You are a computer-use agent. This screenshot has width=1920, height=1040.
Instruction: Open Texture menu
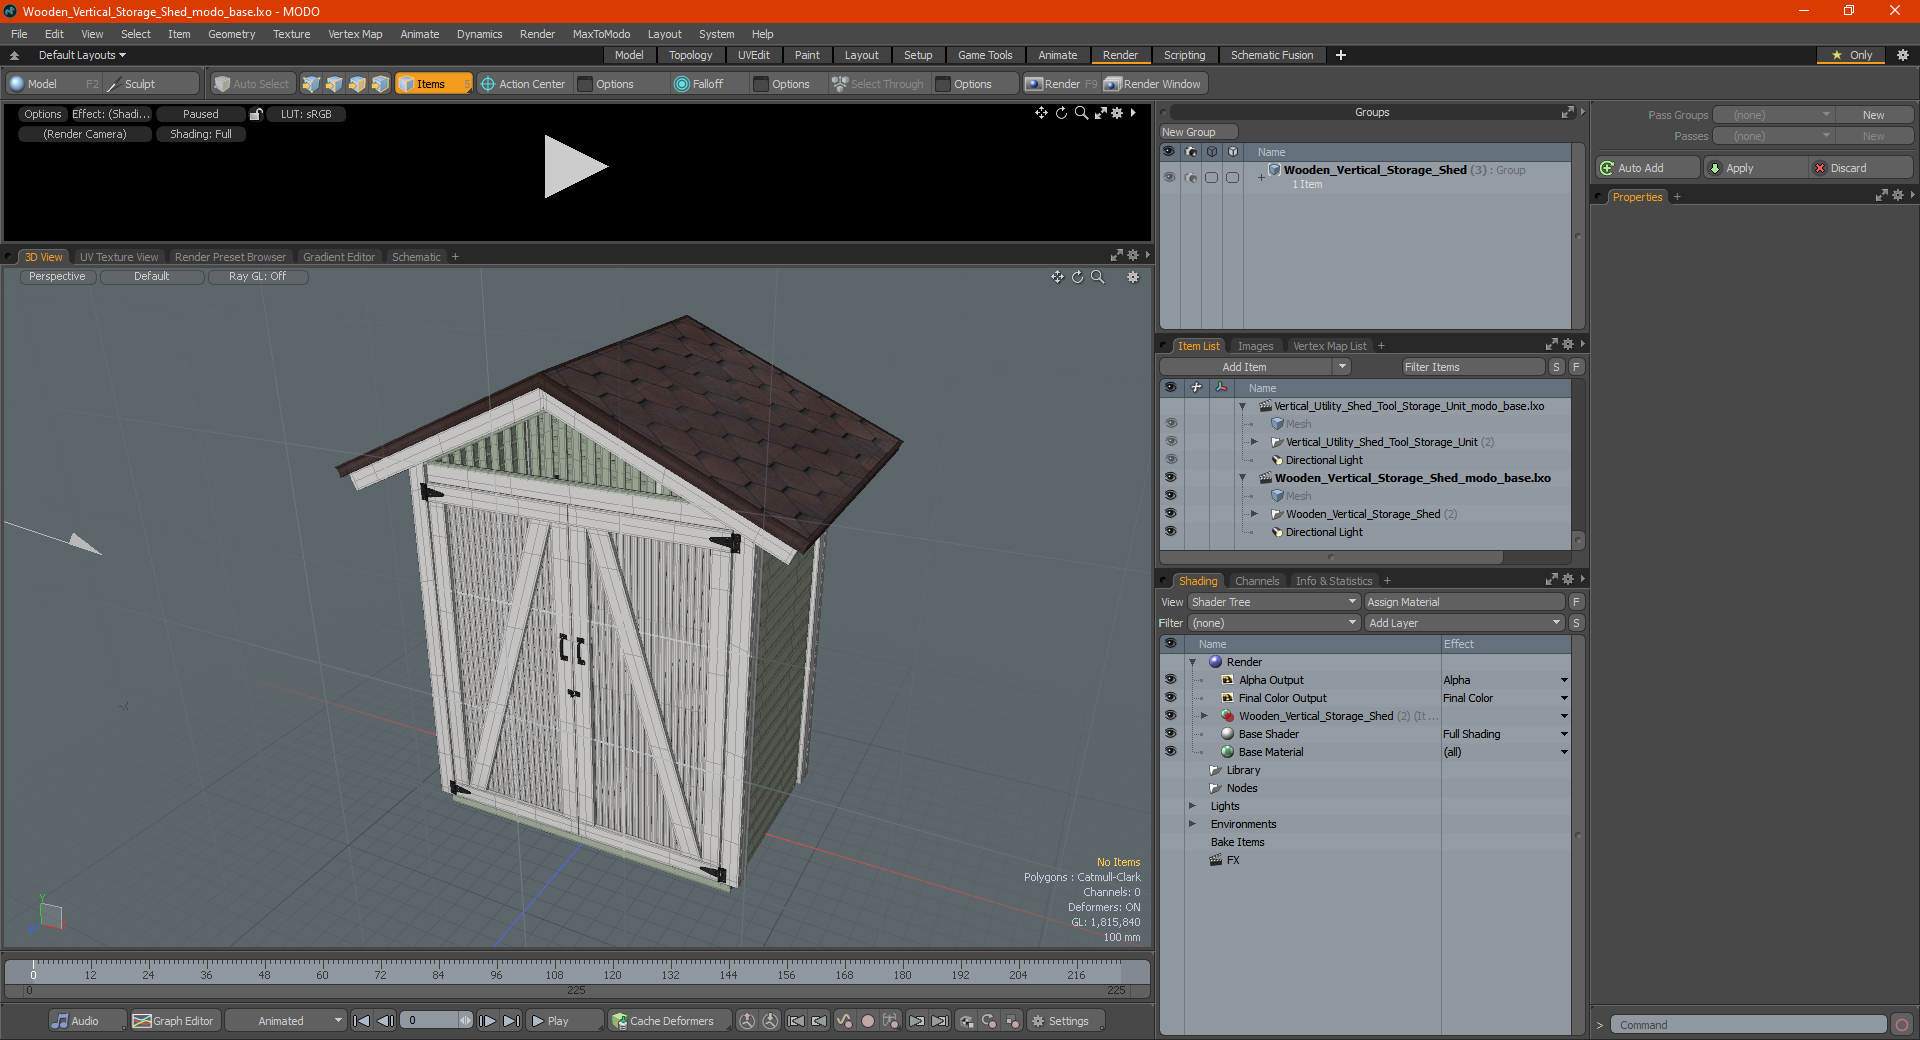pyautogui.click(x=291, y=34)
